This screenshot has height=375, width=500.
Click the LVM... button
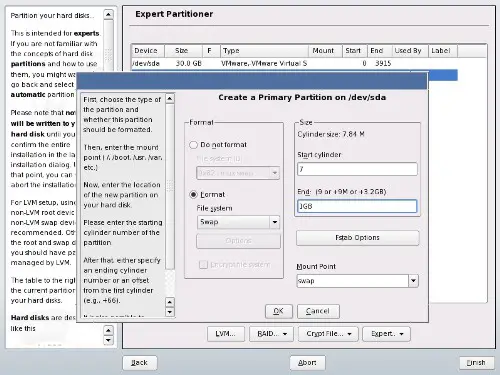click(226, 334)
